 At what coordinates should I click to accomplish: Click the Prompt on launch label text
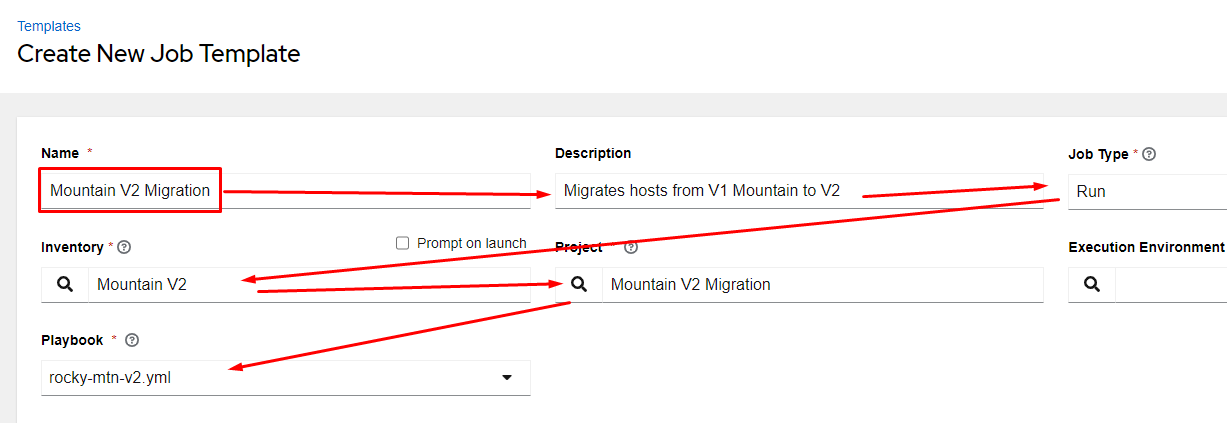[472, 243]
